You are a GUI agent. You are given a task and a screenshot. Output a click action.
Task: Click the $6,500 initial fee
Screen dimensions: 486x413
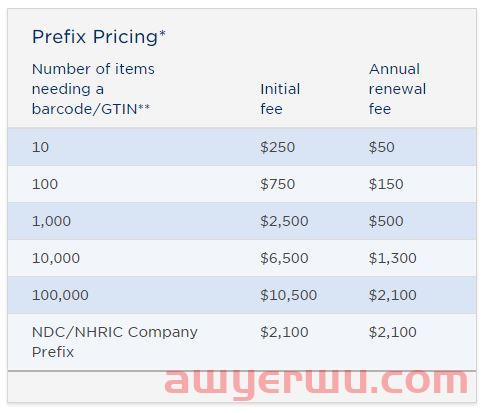(x=284, y=258)
